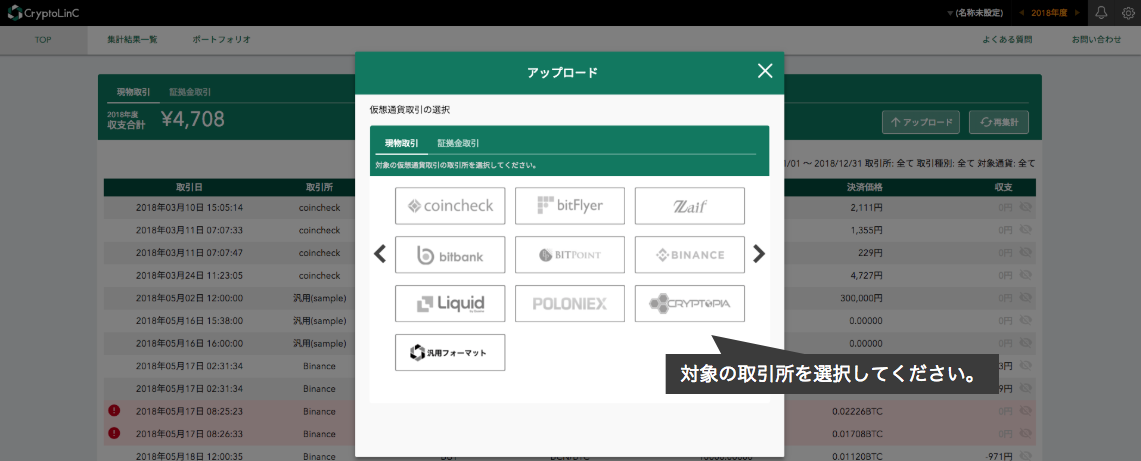Click the 0.02226BTC settlement price cell

(x=857, y=411)
